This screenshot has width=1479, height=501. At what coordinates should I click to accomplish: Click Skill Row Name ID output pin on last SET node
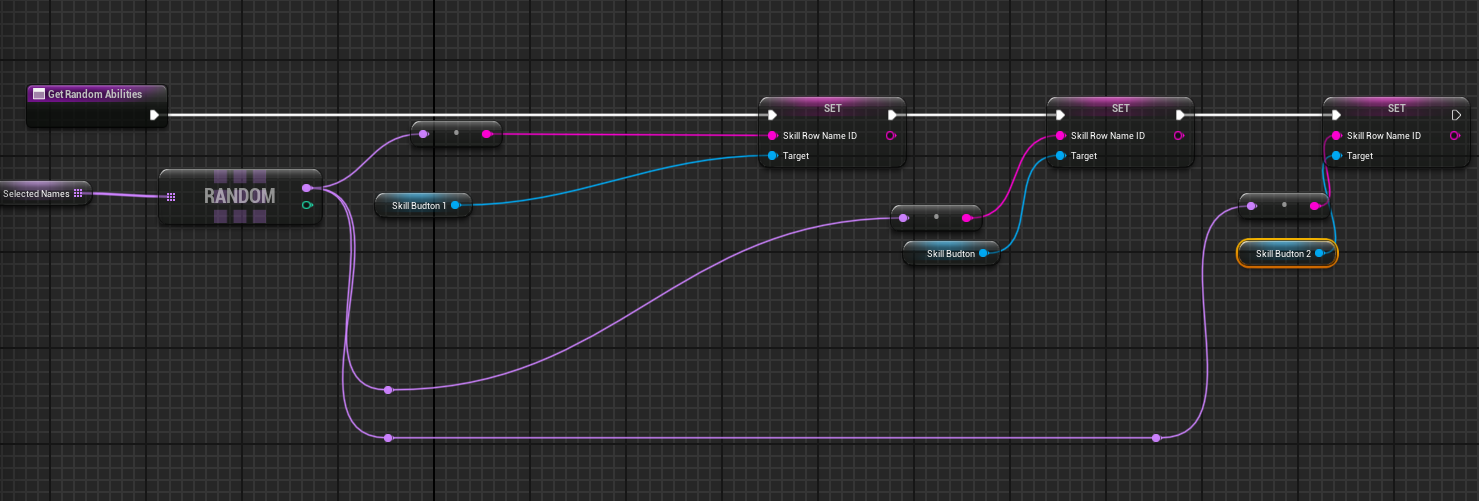1455,135
